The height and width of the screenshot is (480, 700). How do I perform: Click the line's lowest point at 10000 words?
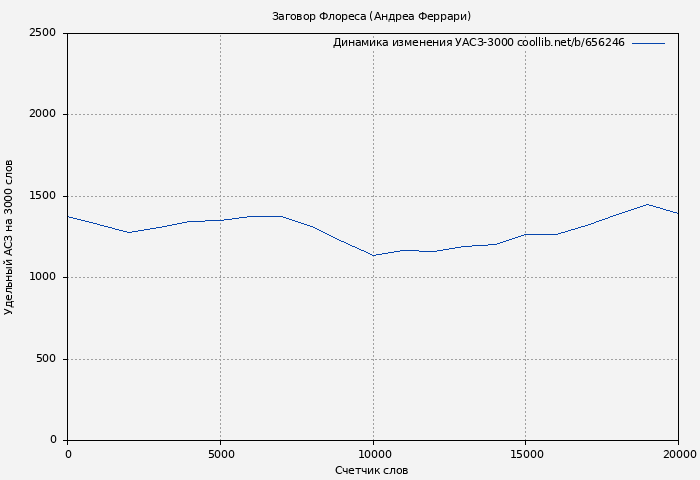click(373, 255)
